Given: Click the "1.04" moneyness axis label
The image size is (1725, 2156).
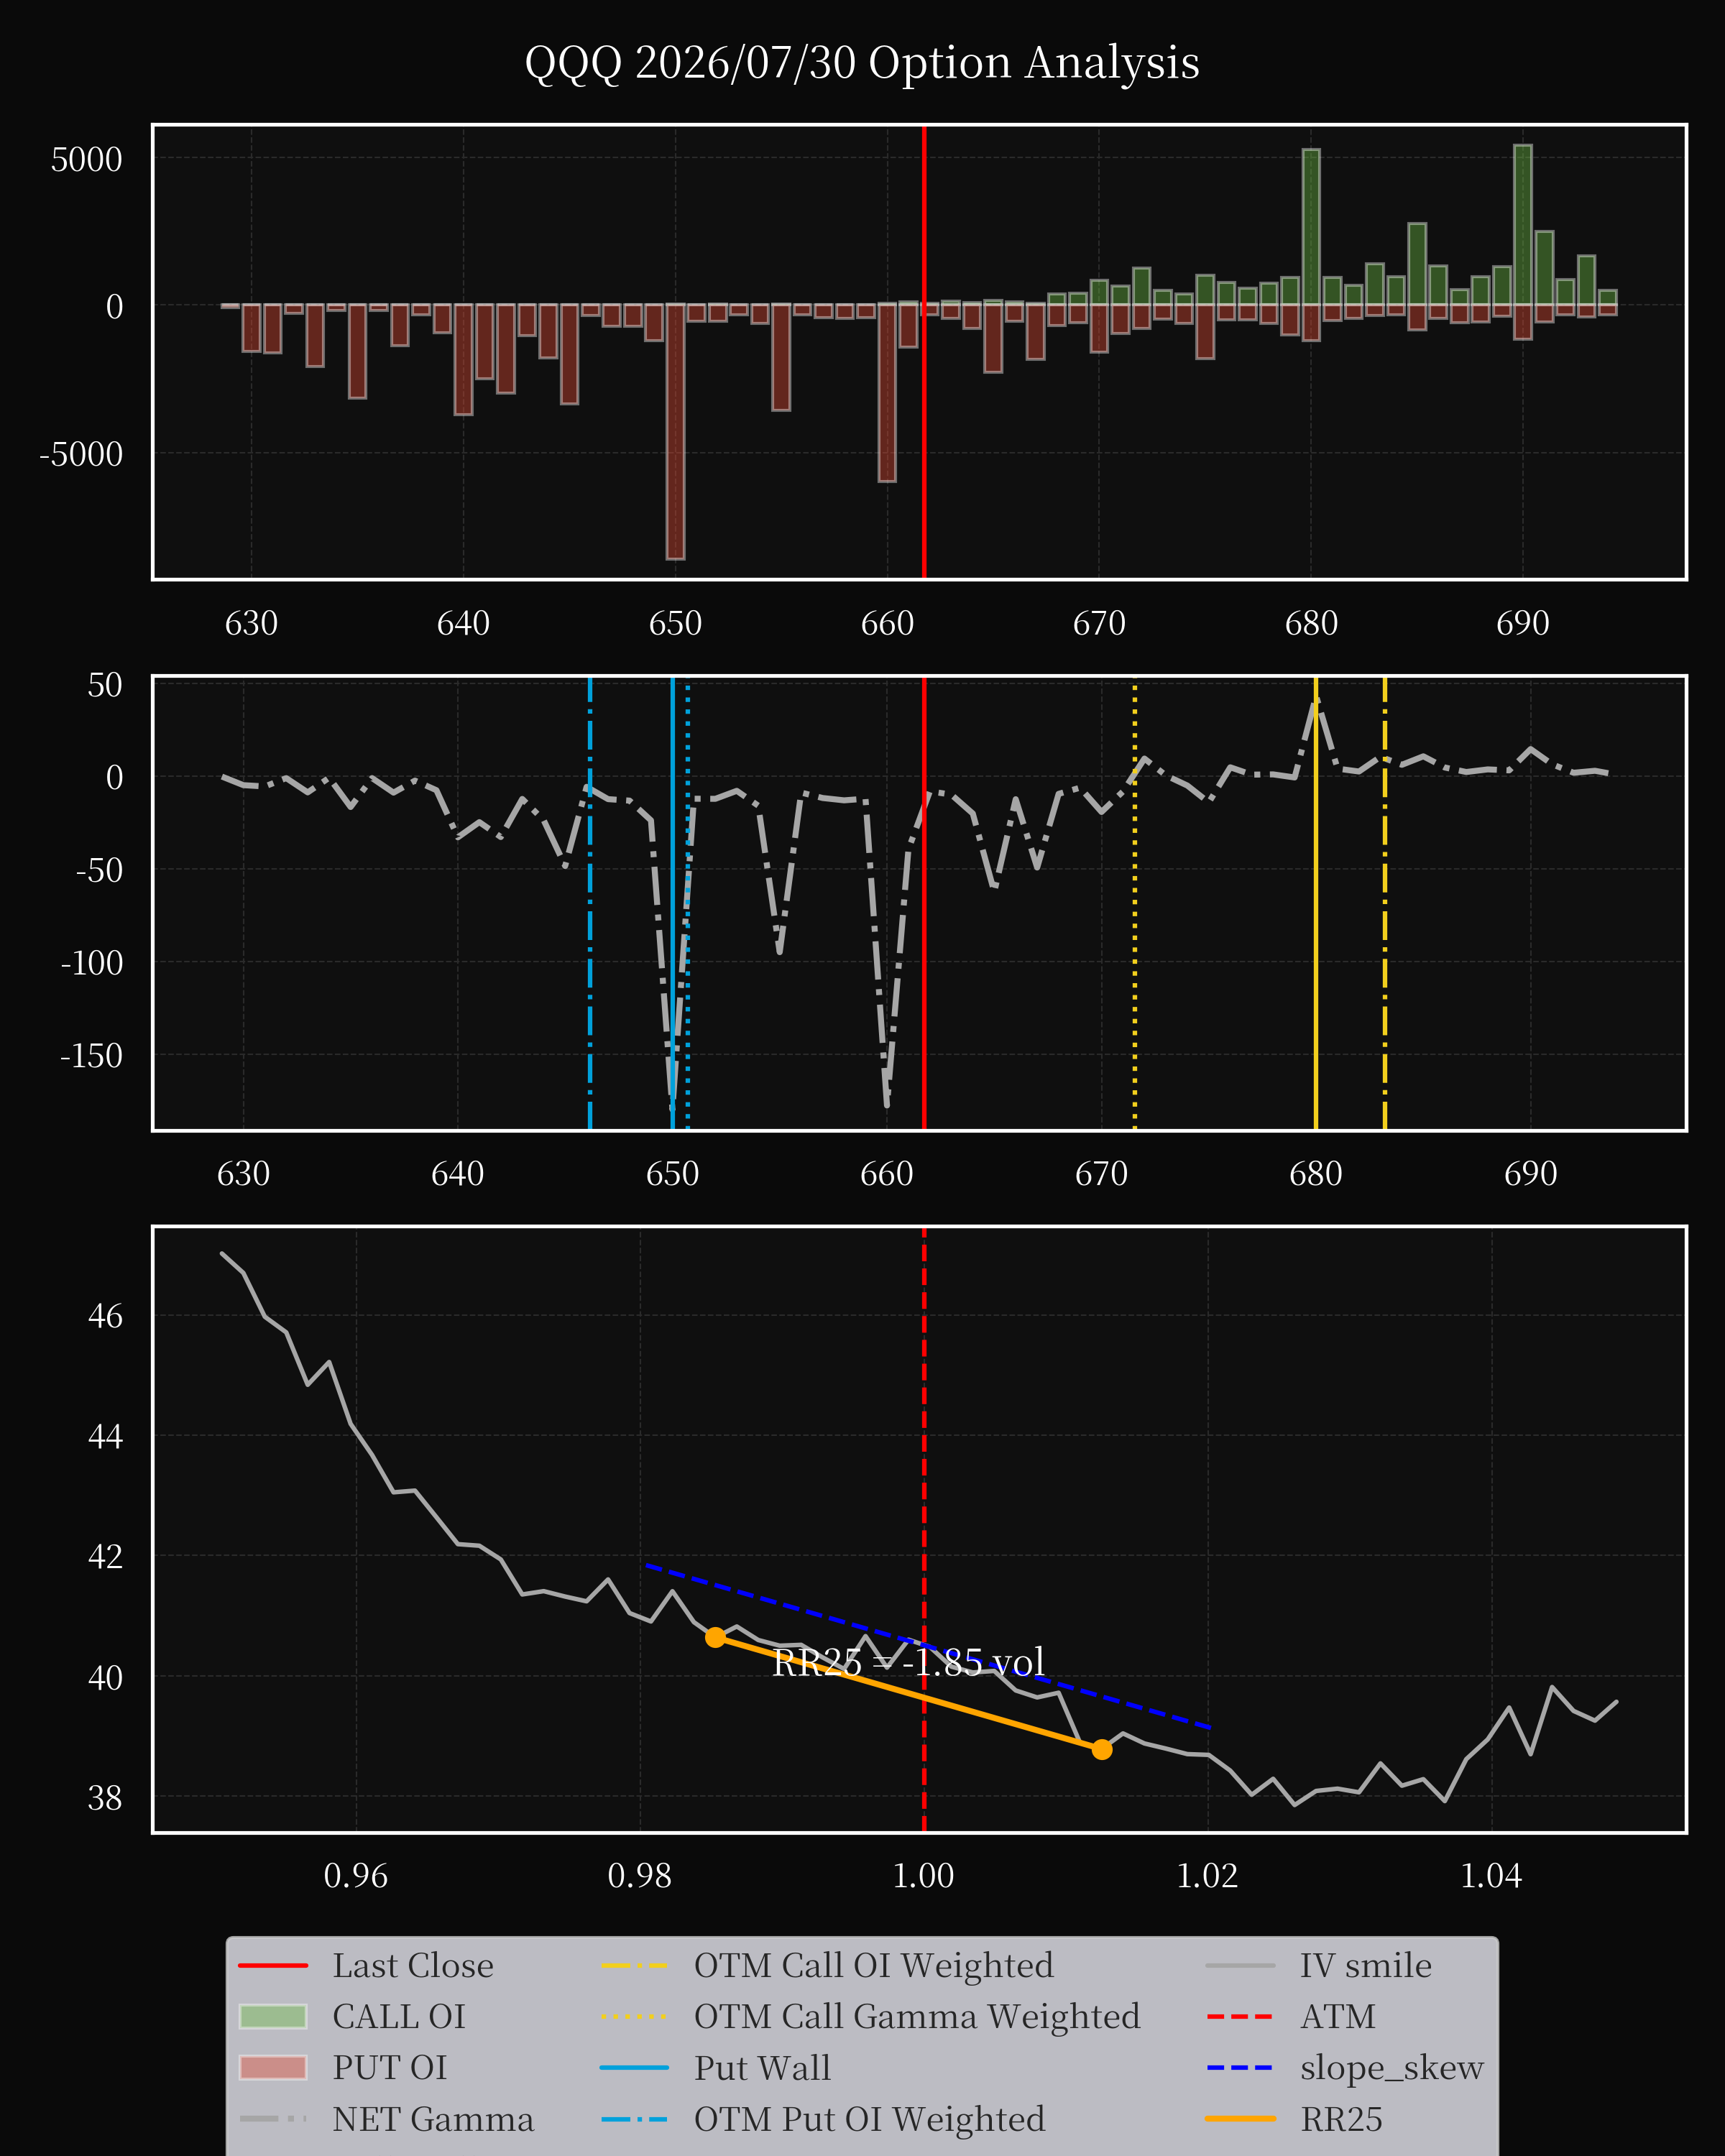Looking at the screenshot, I should [1492, 1875].
